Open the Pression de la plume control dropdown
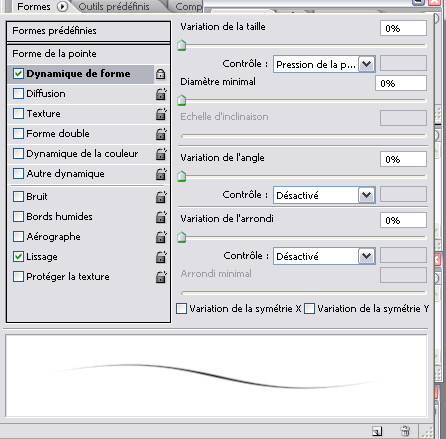Image resolution: width=446 pixels, height=439 pixels. pos(324,64)
